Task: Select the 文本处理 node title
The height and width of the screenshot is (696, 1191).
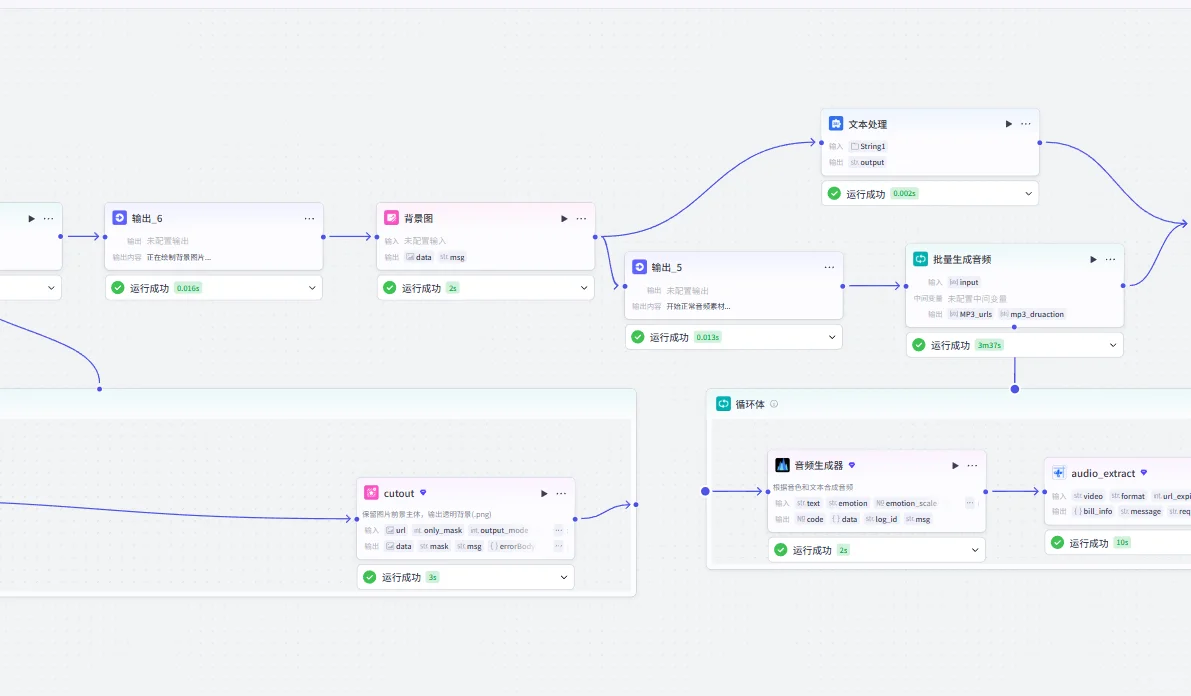Action: coord(867,124)
